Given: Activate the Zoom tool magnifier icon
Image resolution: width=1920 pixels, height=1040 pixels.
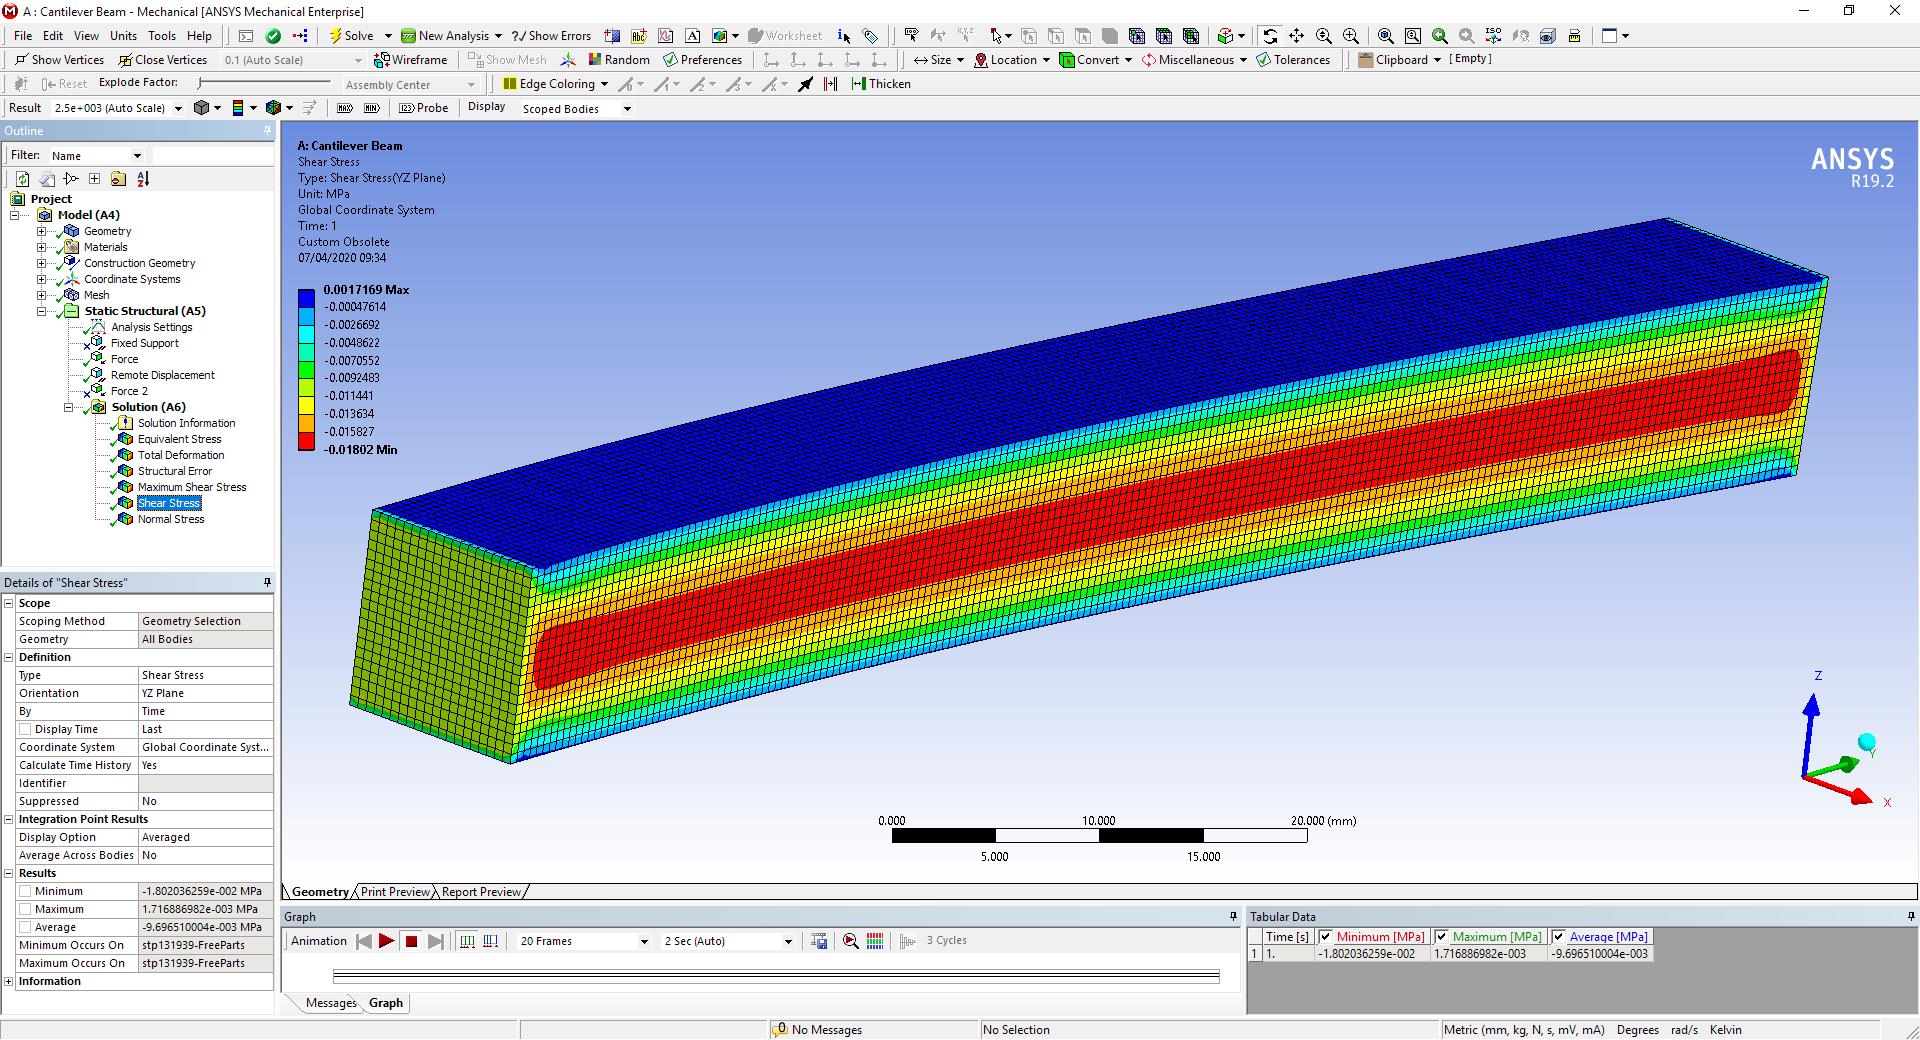Looking at the screenshot, I should click(x=1324, y=35).
